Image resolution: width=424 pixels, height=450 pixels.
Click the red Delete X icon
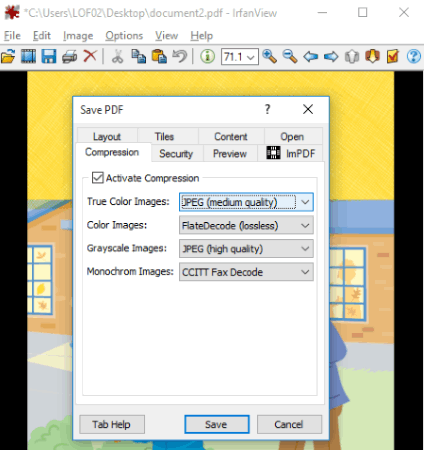90,56
